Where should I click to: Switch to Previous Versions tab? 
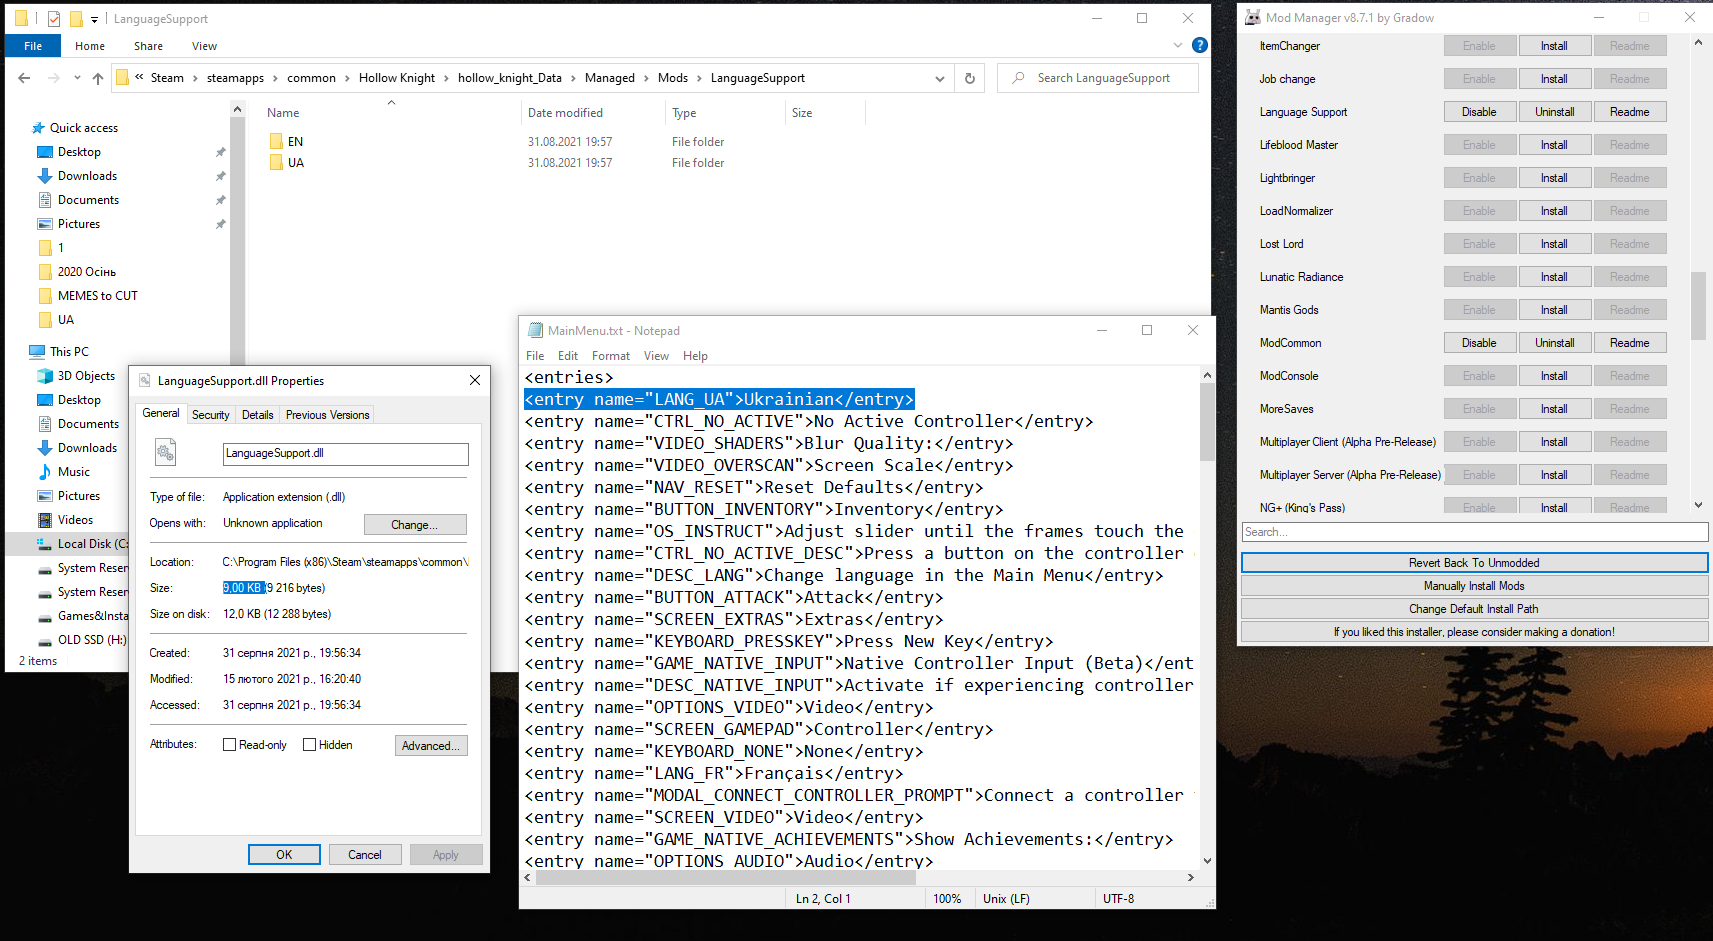click(327, 415)
